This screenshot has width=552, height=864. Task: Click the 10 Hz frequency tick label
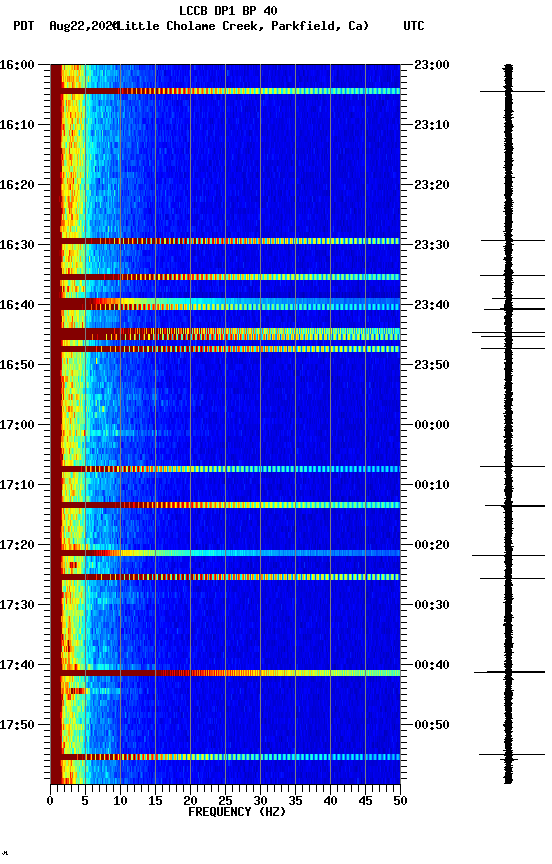pyautogui.click(x=120, y=801)
